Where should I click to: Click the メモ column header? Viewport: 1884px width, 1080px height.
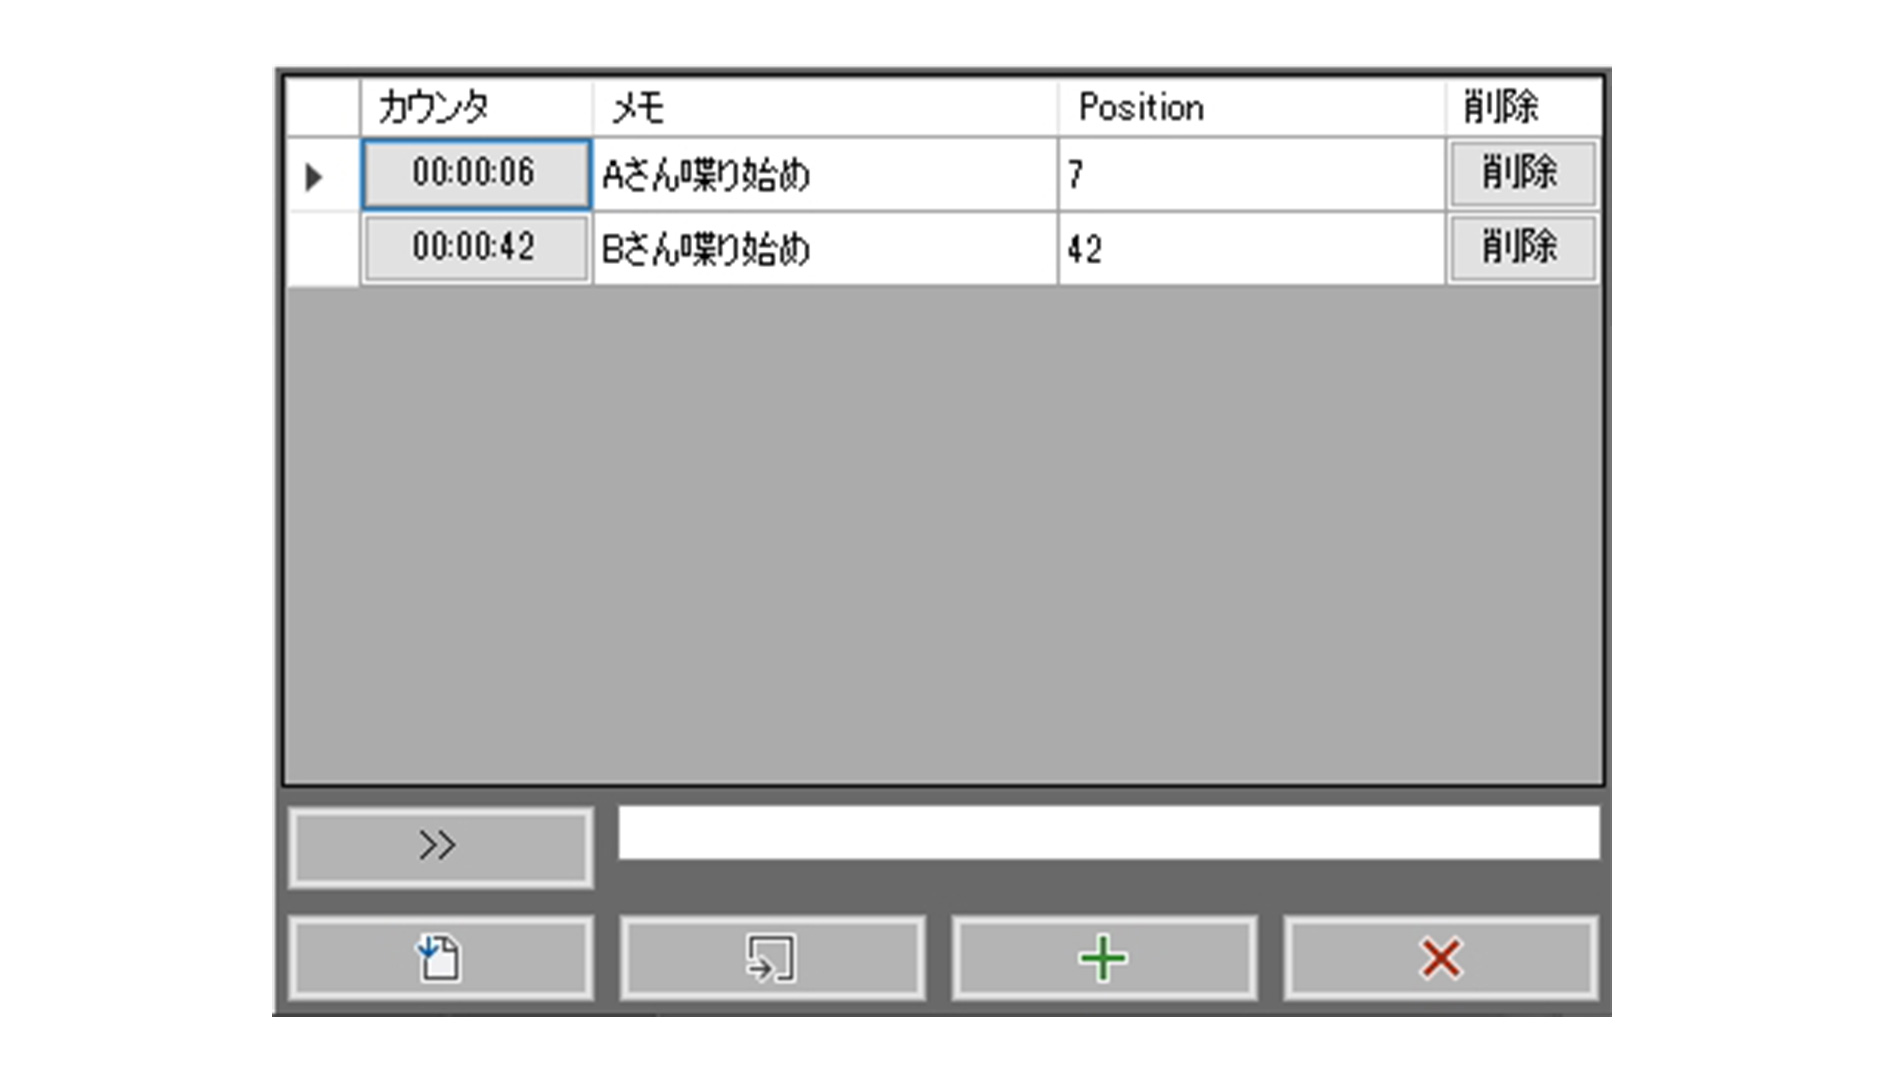pyautogui.click(x=825, y=107)
